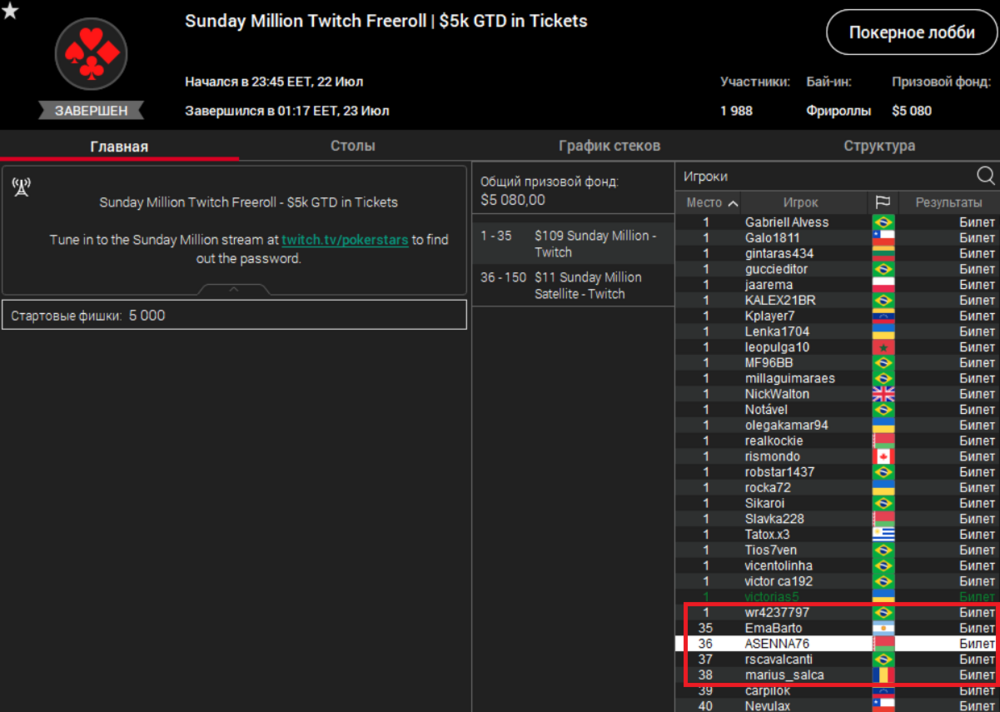This screenshot has width=1000, height=712.
Task: Click Venezuela flag beside Kplayer7
Action: click(883, 316)
